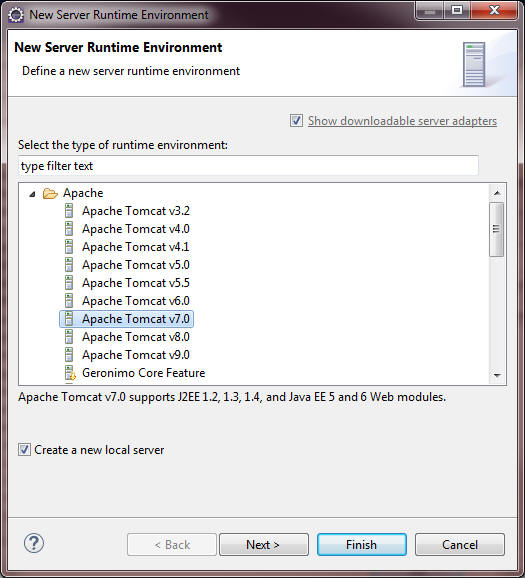Open the help question mark icon
Image resolution: width=525 pixels, height=578 pixels.
[34, 543]
